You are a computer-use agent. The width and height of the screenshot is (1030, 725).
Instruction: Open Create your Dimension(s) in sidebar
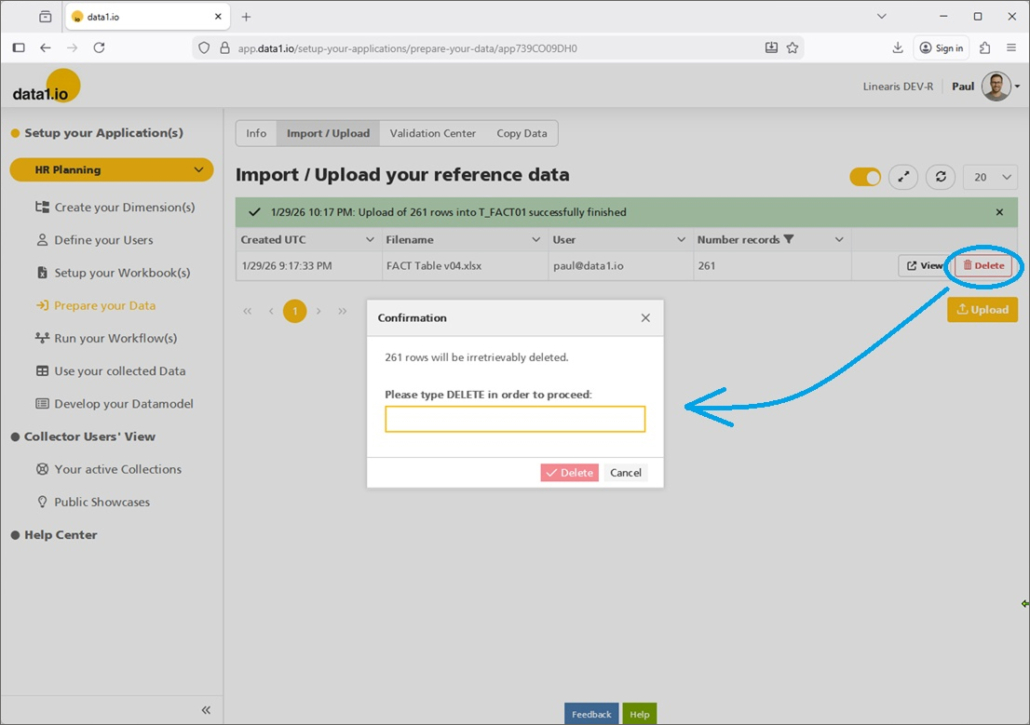coord(124,207)
